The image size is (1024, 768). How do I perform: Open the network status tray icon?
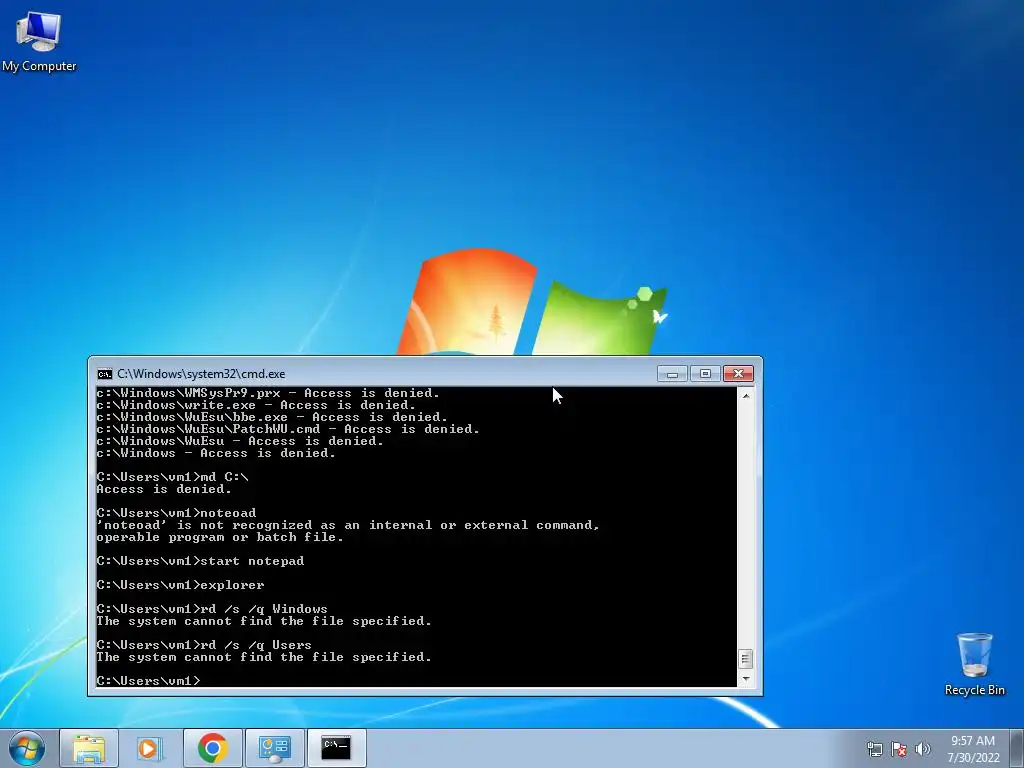pos(874,749)
